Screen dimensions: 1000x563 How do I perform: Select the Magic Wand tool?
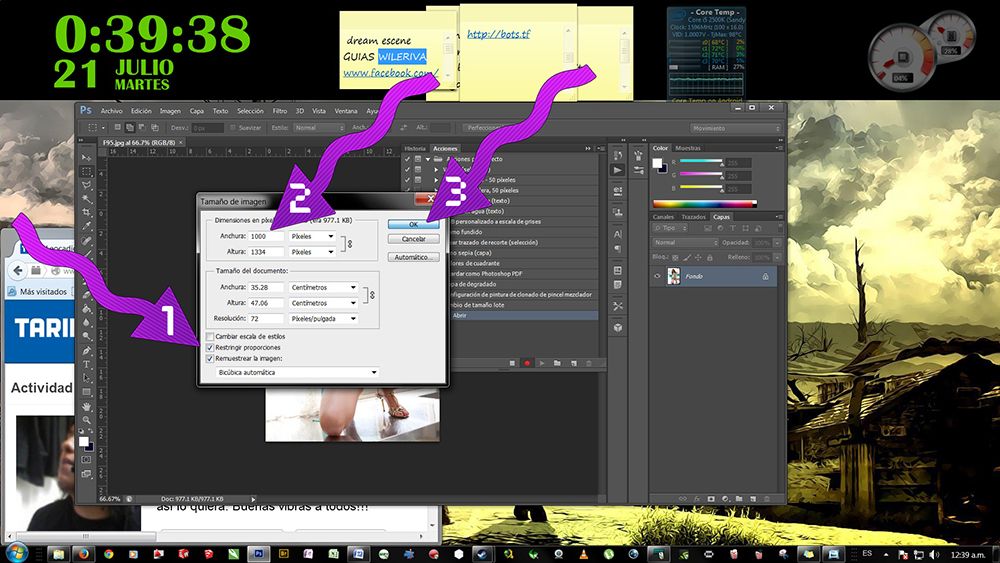(87, 199)
